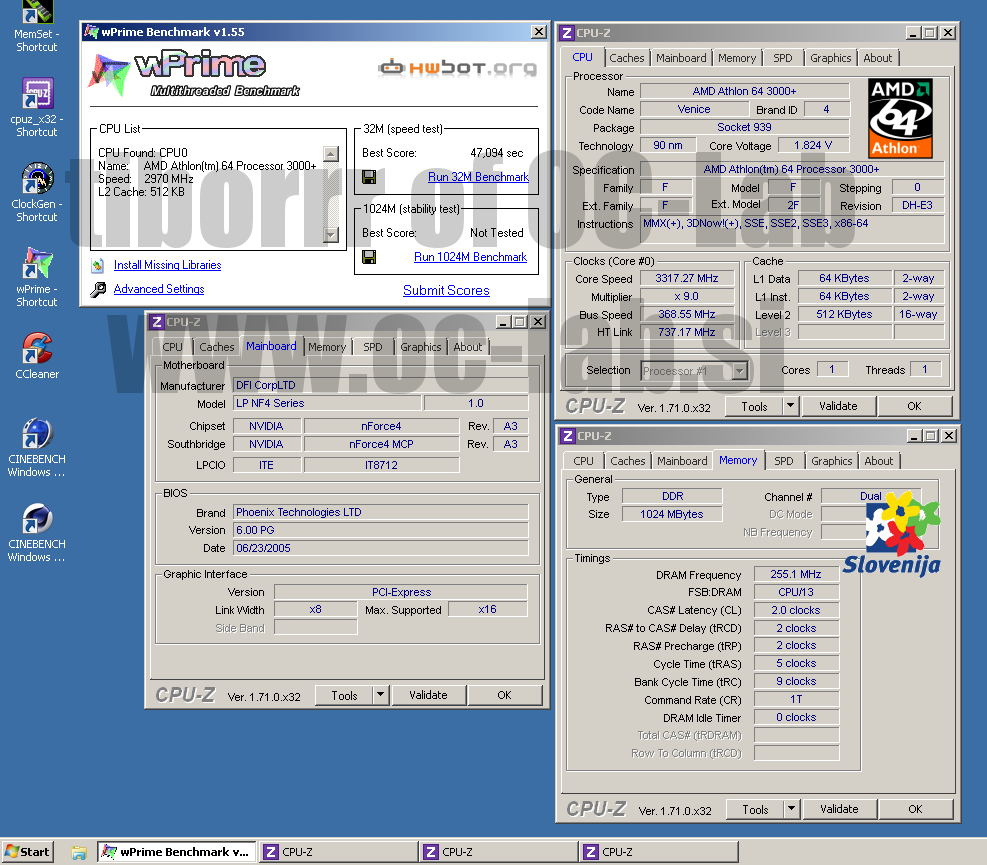The image size is (987, 865).
Task: Select the LP NF4 Series model field
Action: tap(327, 403)
